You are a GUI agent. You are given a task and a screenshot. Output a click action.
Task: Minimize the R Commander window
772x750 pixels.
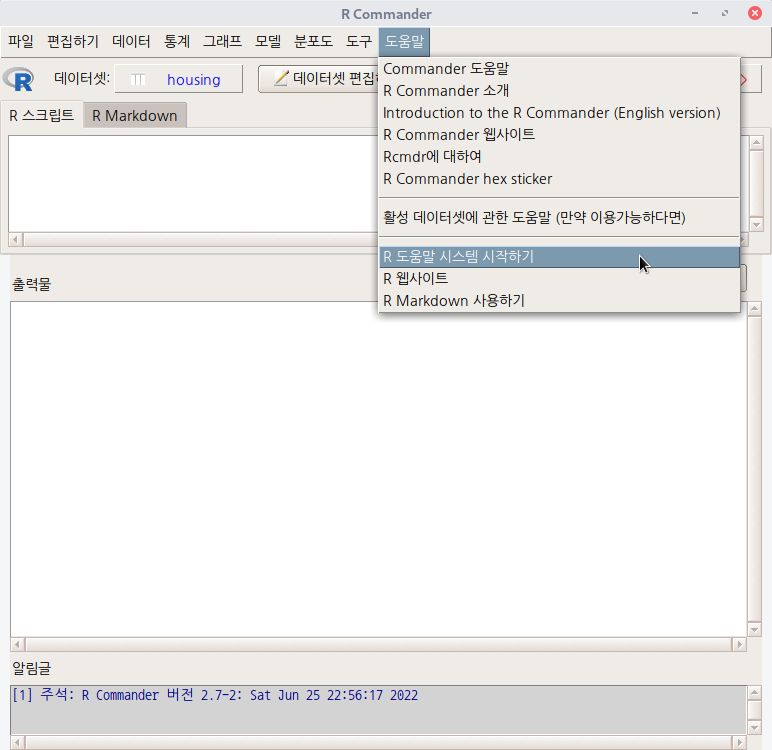(x=695, y=13)
